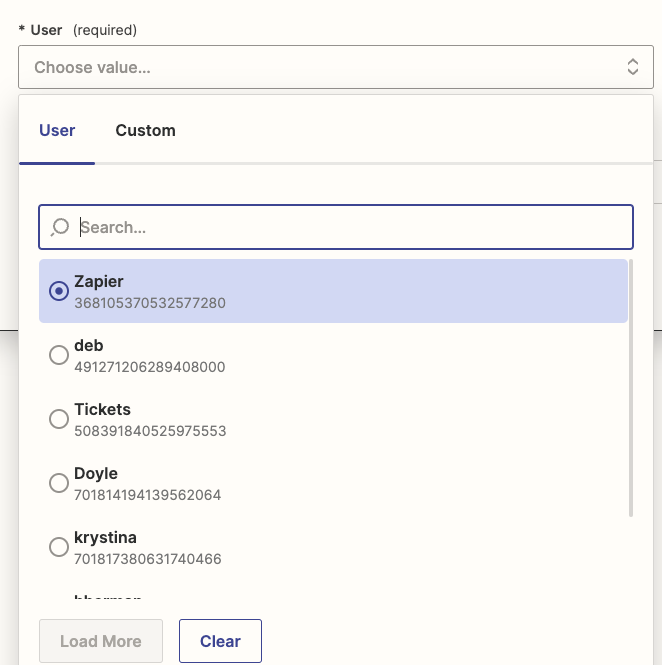Click the krystina user name text
The image size is (662, 665).
(x=105, y=537)
